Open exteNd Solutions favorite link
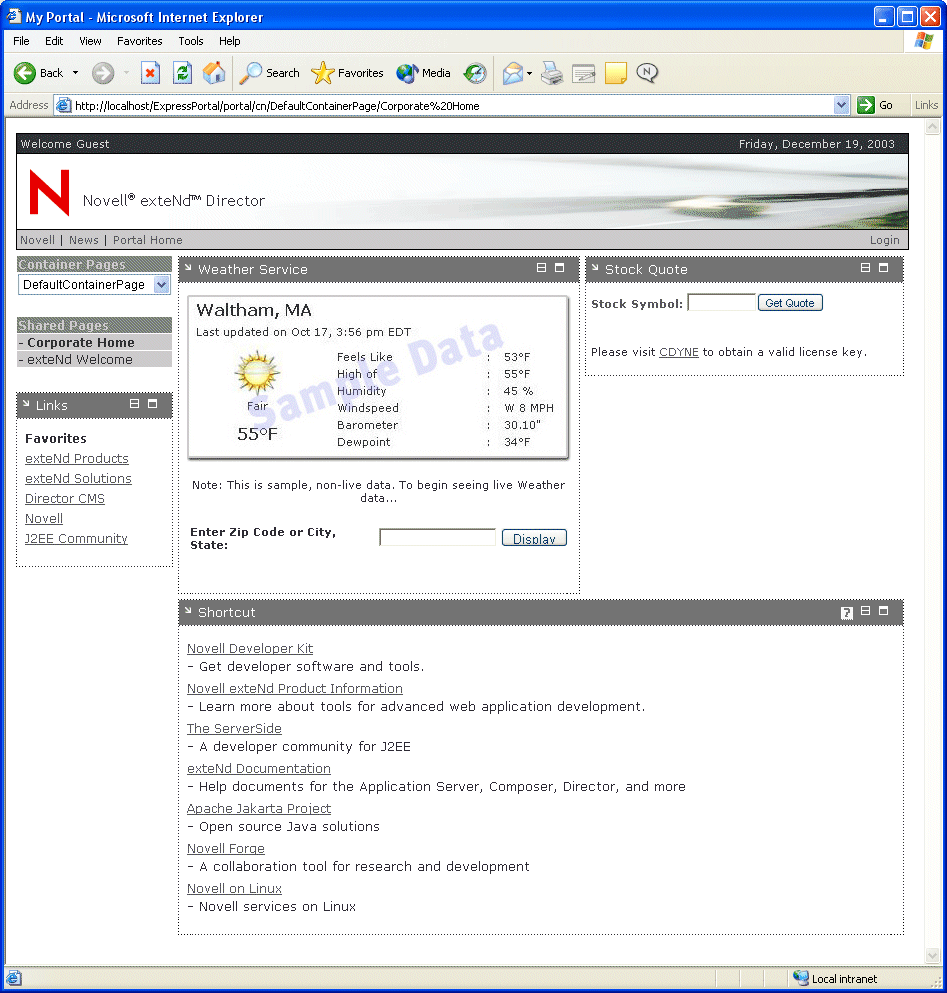Viewport: 947px width, 993px height. tap(78, 479)
